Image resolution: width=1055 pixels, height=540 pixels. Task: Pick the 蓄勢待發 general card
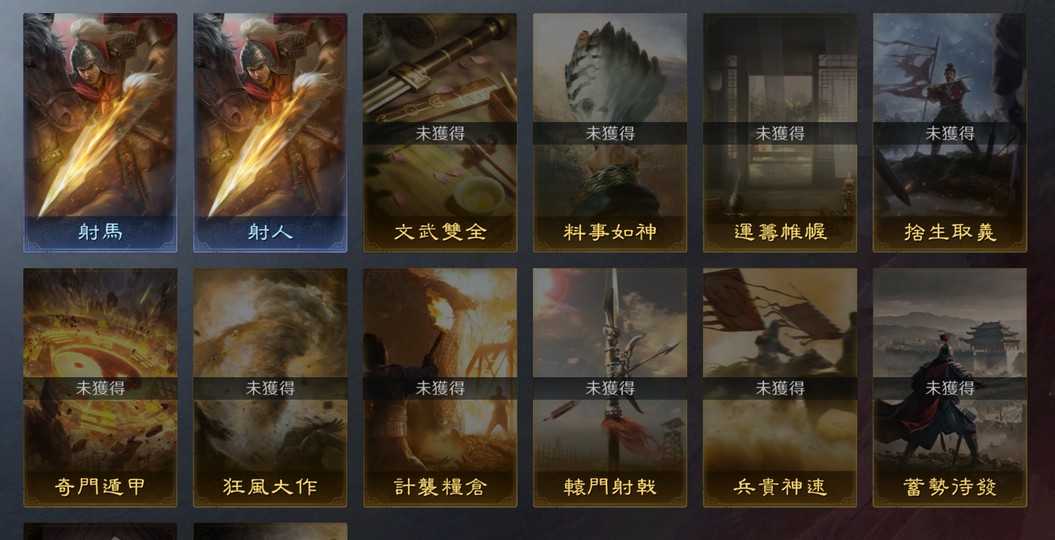click(950, 388)
